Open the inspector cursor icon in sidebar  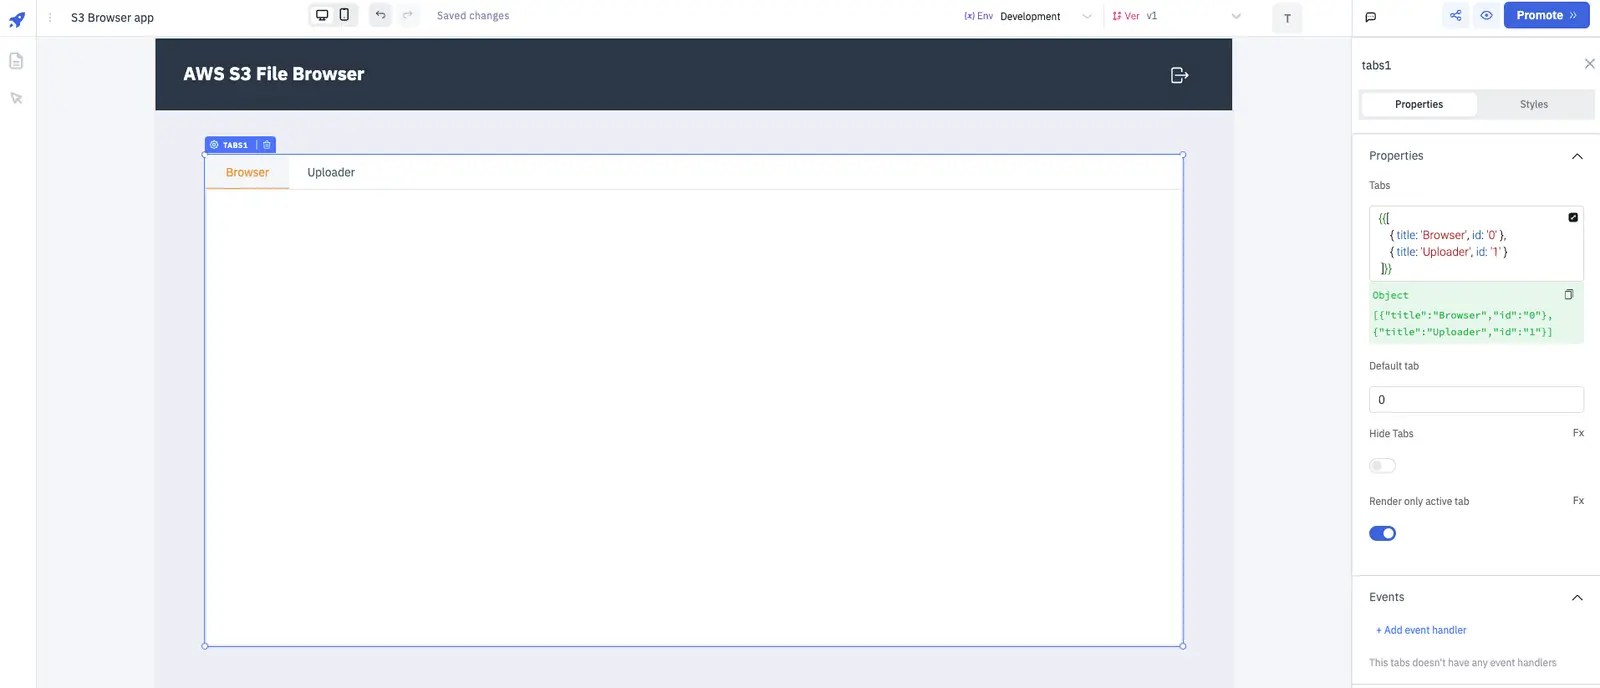click(x=16, y=98)
